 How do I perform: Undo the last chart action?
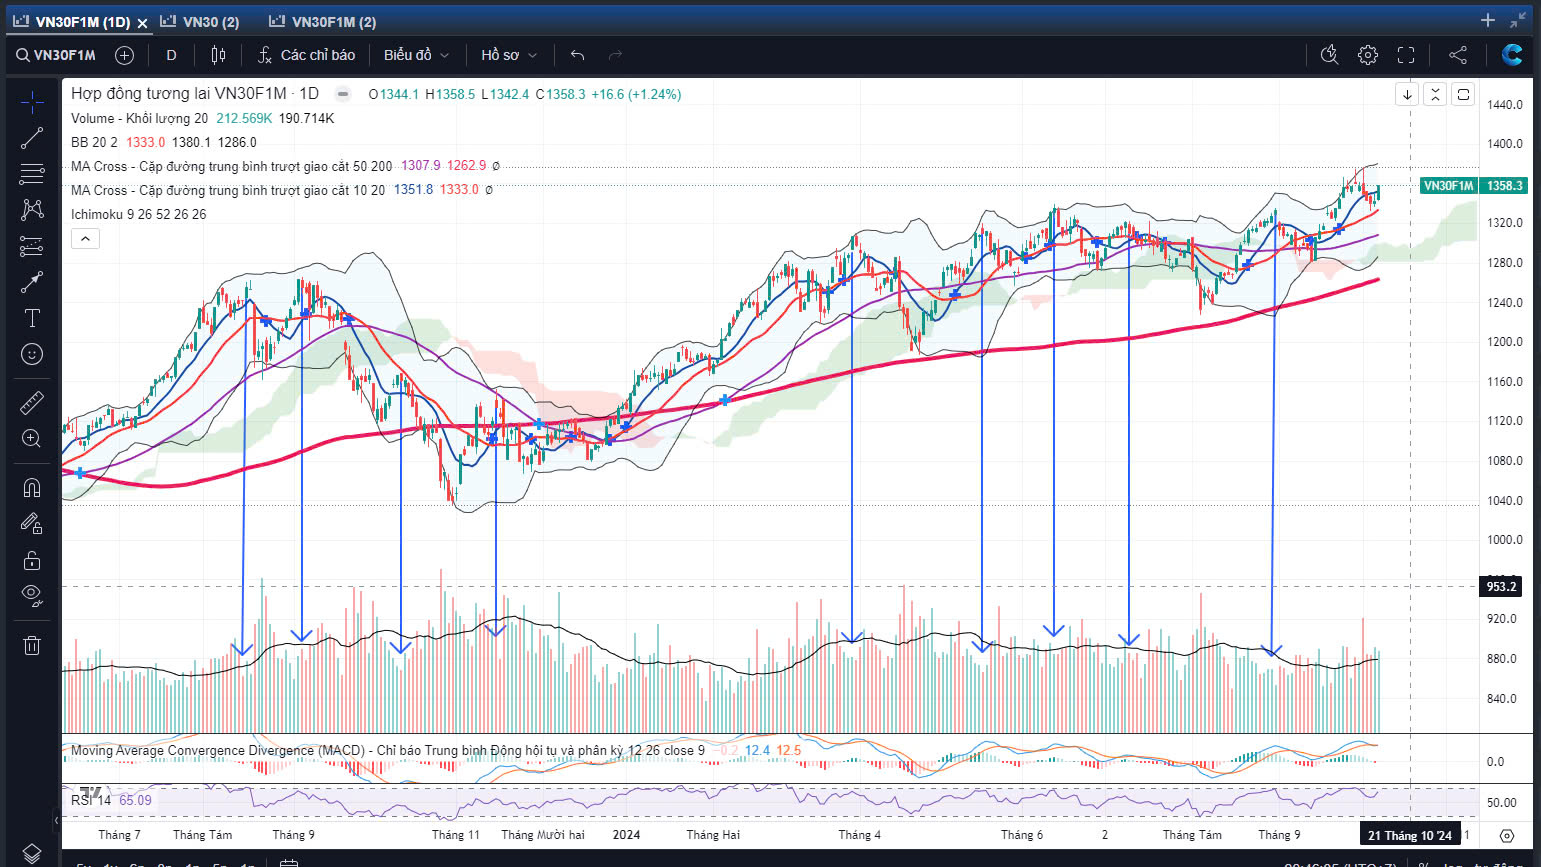577,55
